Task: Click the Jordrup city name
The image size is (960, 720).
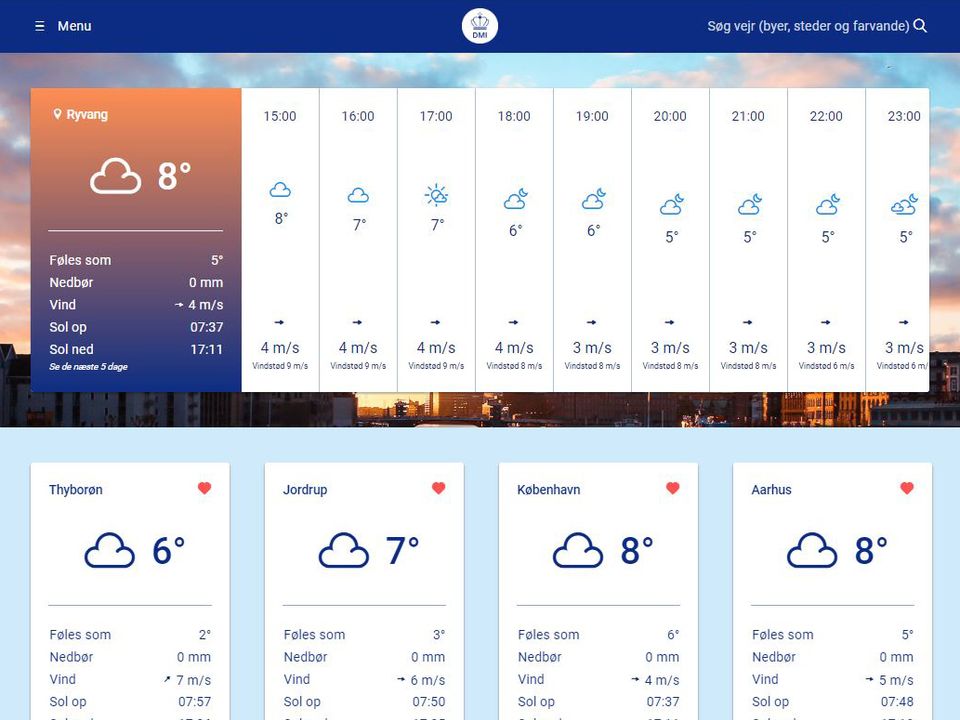Action: (304, 490)
